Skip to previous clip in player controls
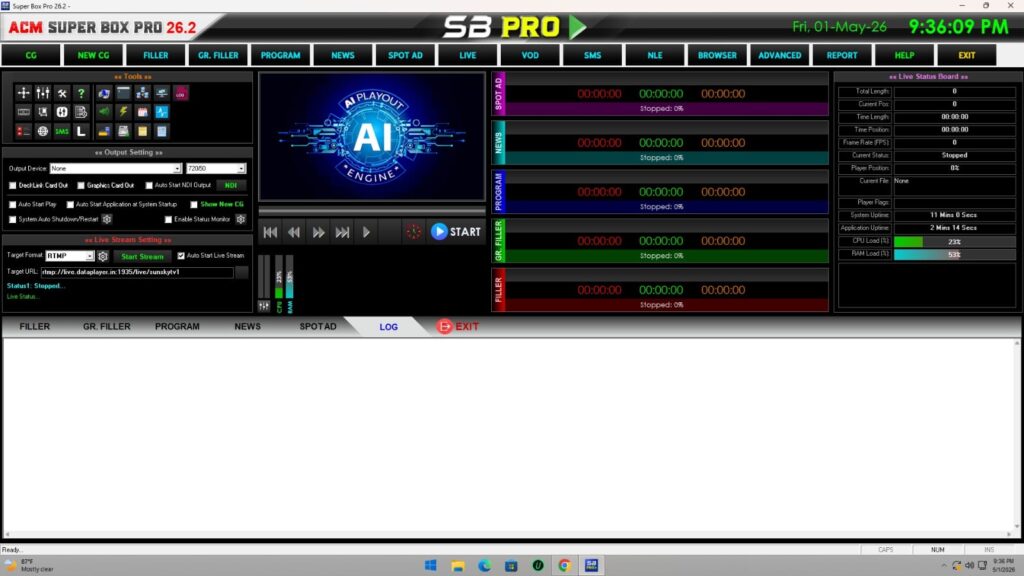Viewport: 1024px width, 576px height. coord(270,232)
